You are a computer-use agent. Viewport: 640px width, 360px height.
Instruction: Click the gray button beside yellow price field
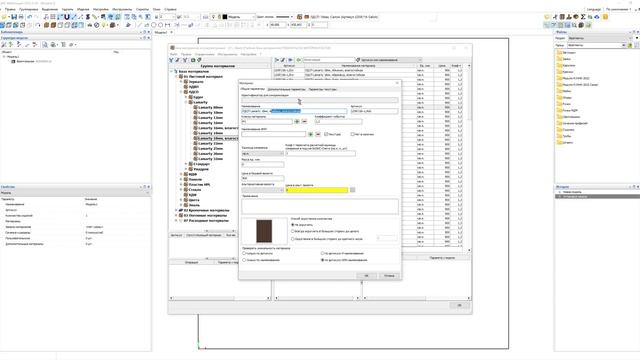coord(353,190)
